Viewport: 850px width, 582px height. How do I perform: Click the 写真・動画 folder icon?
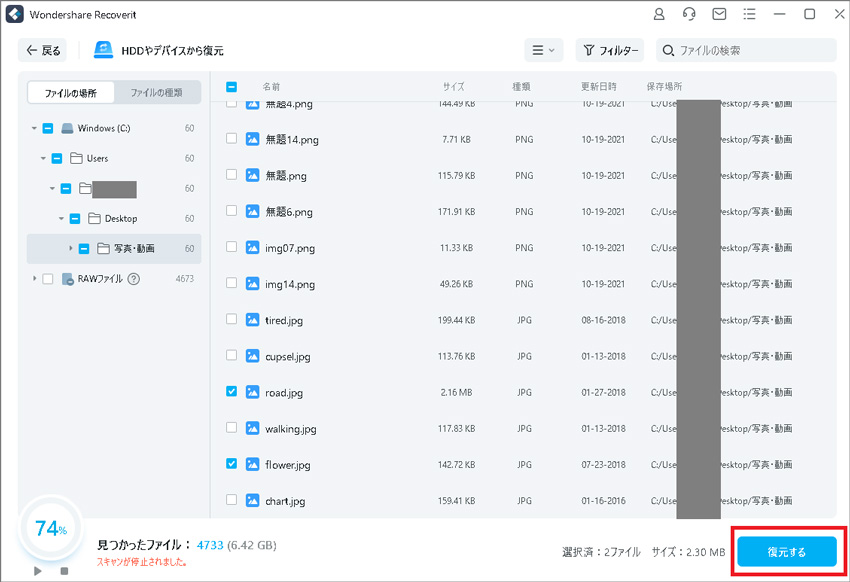[104, 249]
